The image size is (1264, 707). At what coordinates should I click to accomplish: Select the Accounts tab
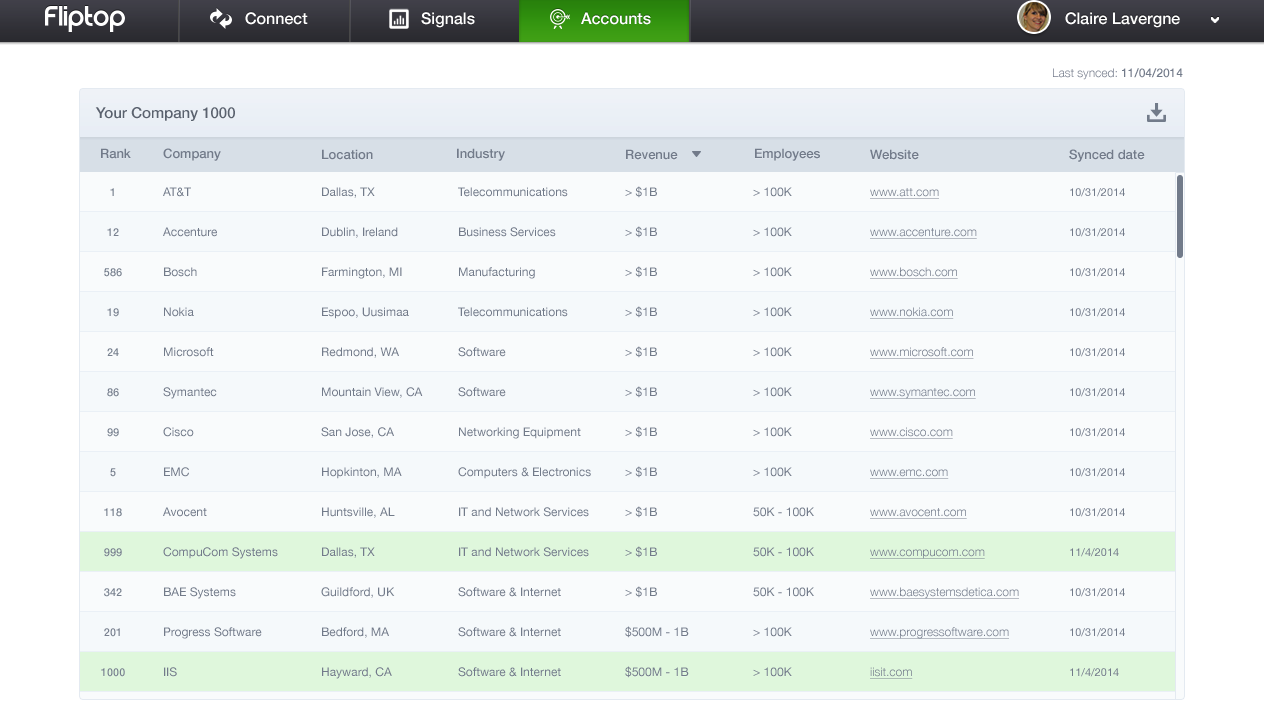(x=604, y=20)
